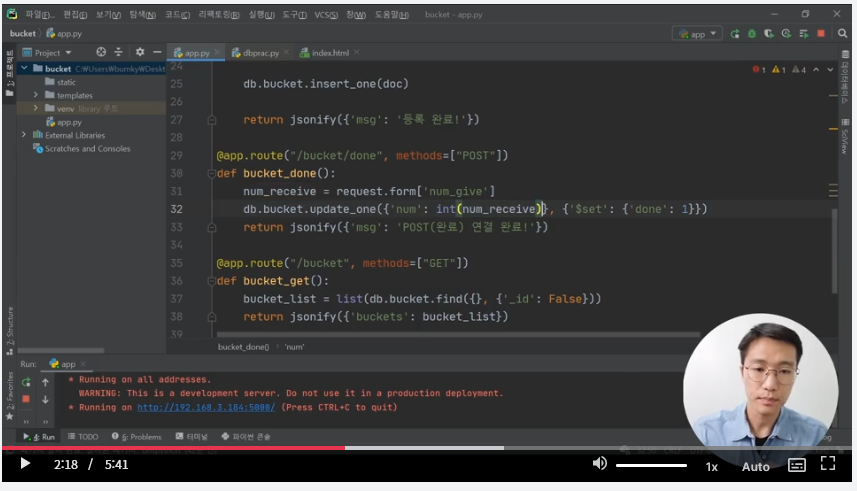Open the 실행(U) menu

tap(261, 15)
